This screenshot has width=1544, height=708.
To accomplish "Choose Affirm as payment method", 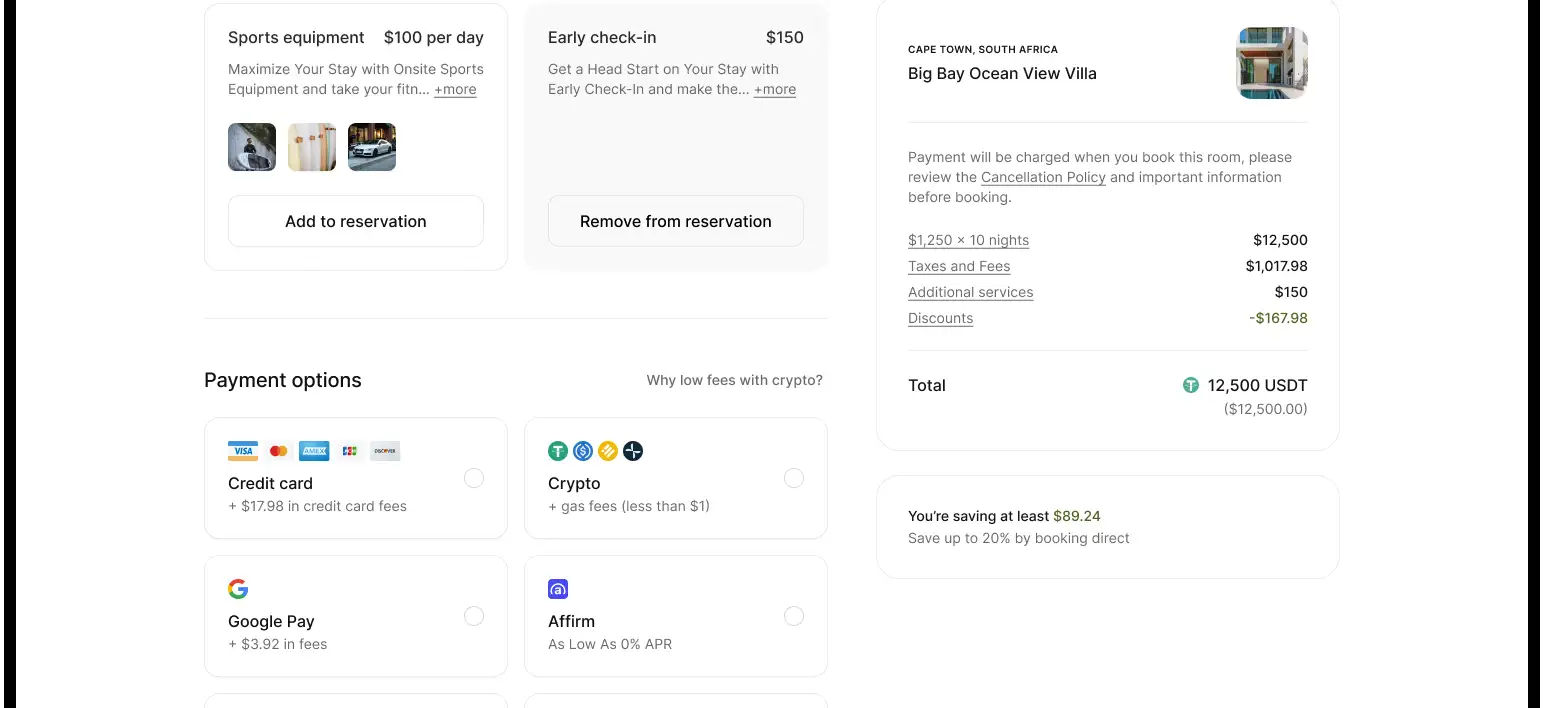I will (x=794, y=616).
